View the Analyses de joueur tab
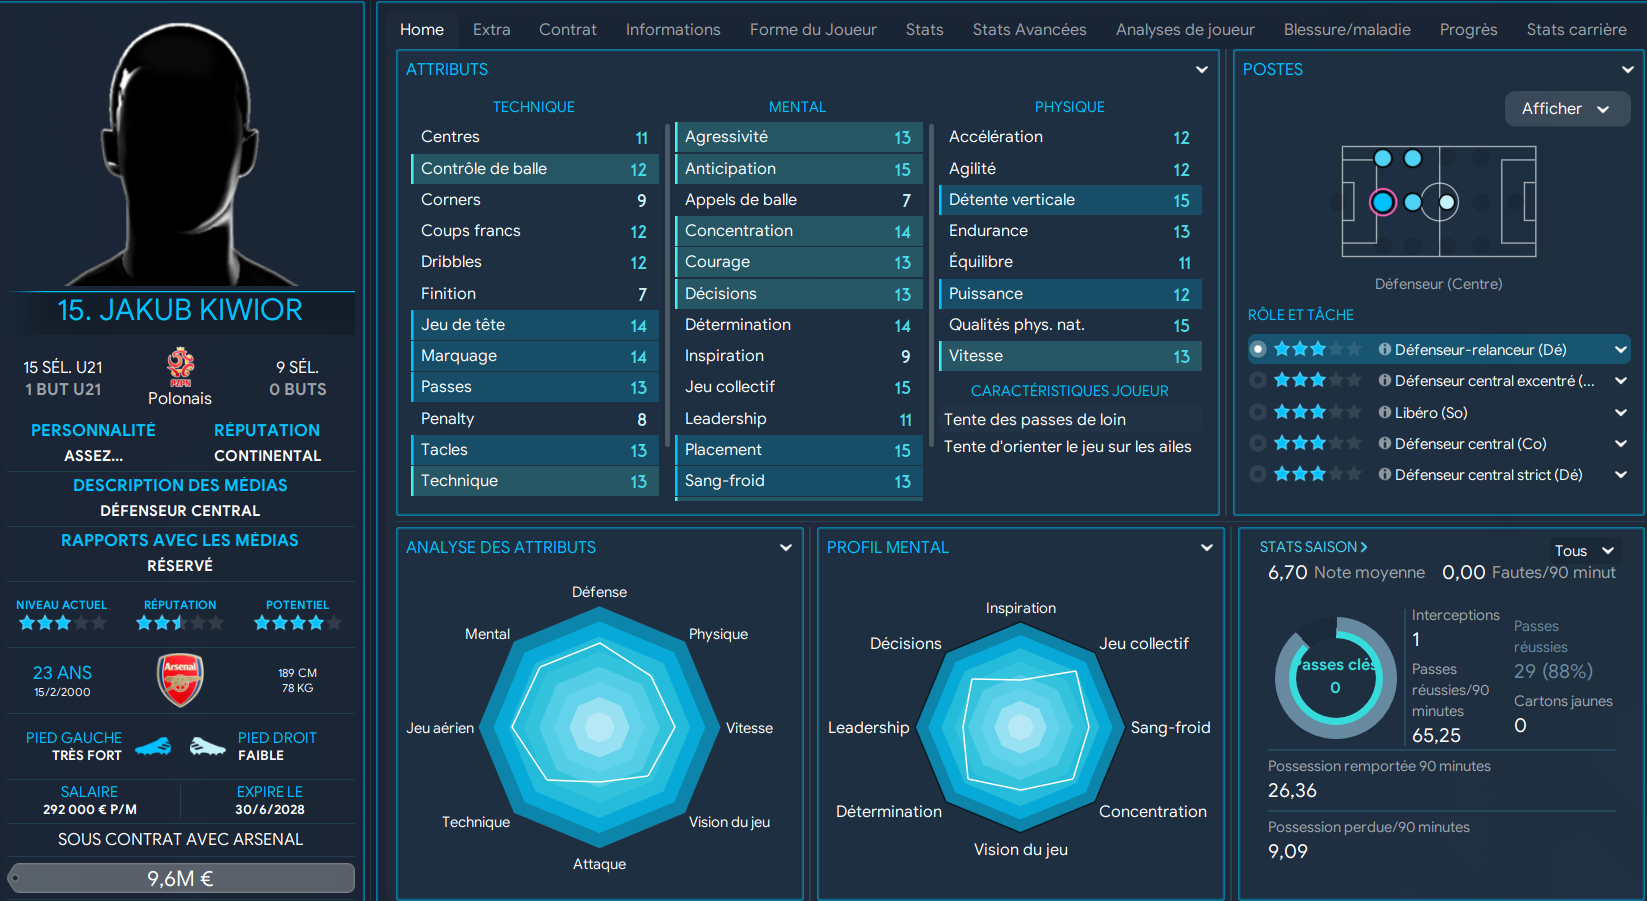Viewport: 1647px width, 901px height. [x=1185, y=30]
